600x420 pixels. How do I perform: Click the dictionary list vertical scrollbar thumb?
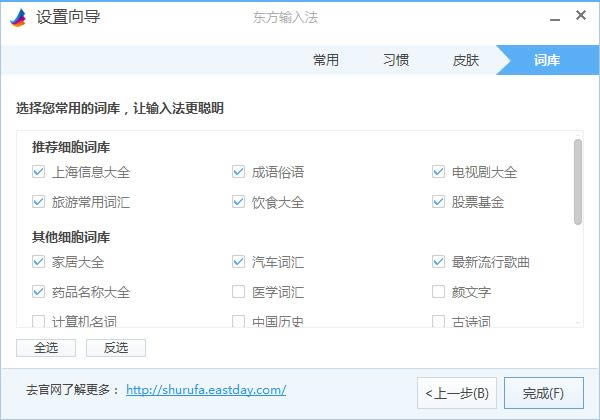click(x=578, y=182)
